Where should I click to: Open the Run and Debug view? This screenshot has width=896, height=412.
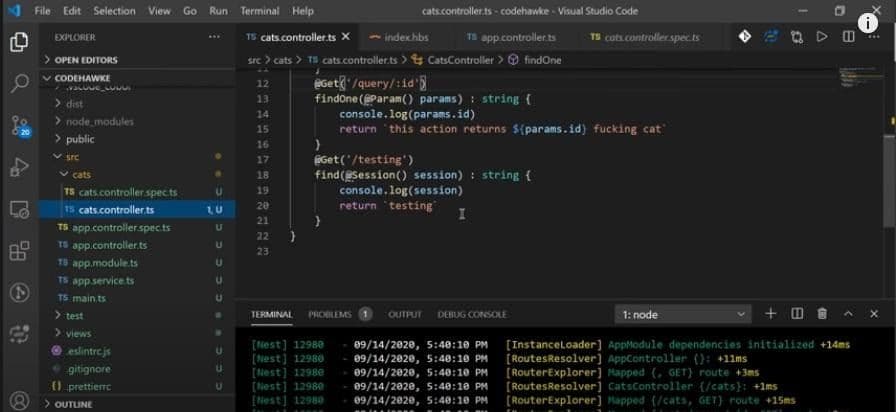[19, 167]
